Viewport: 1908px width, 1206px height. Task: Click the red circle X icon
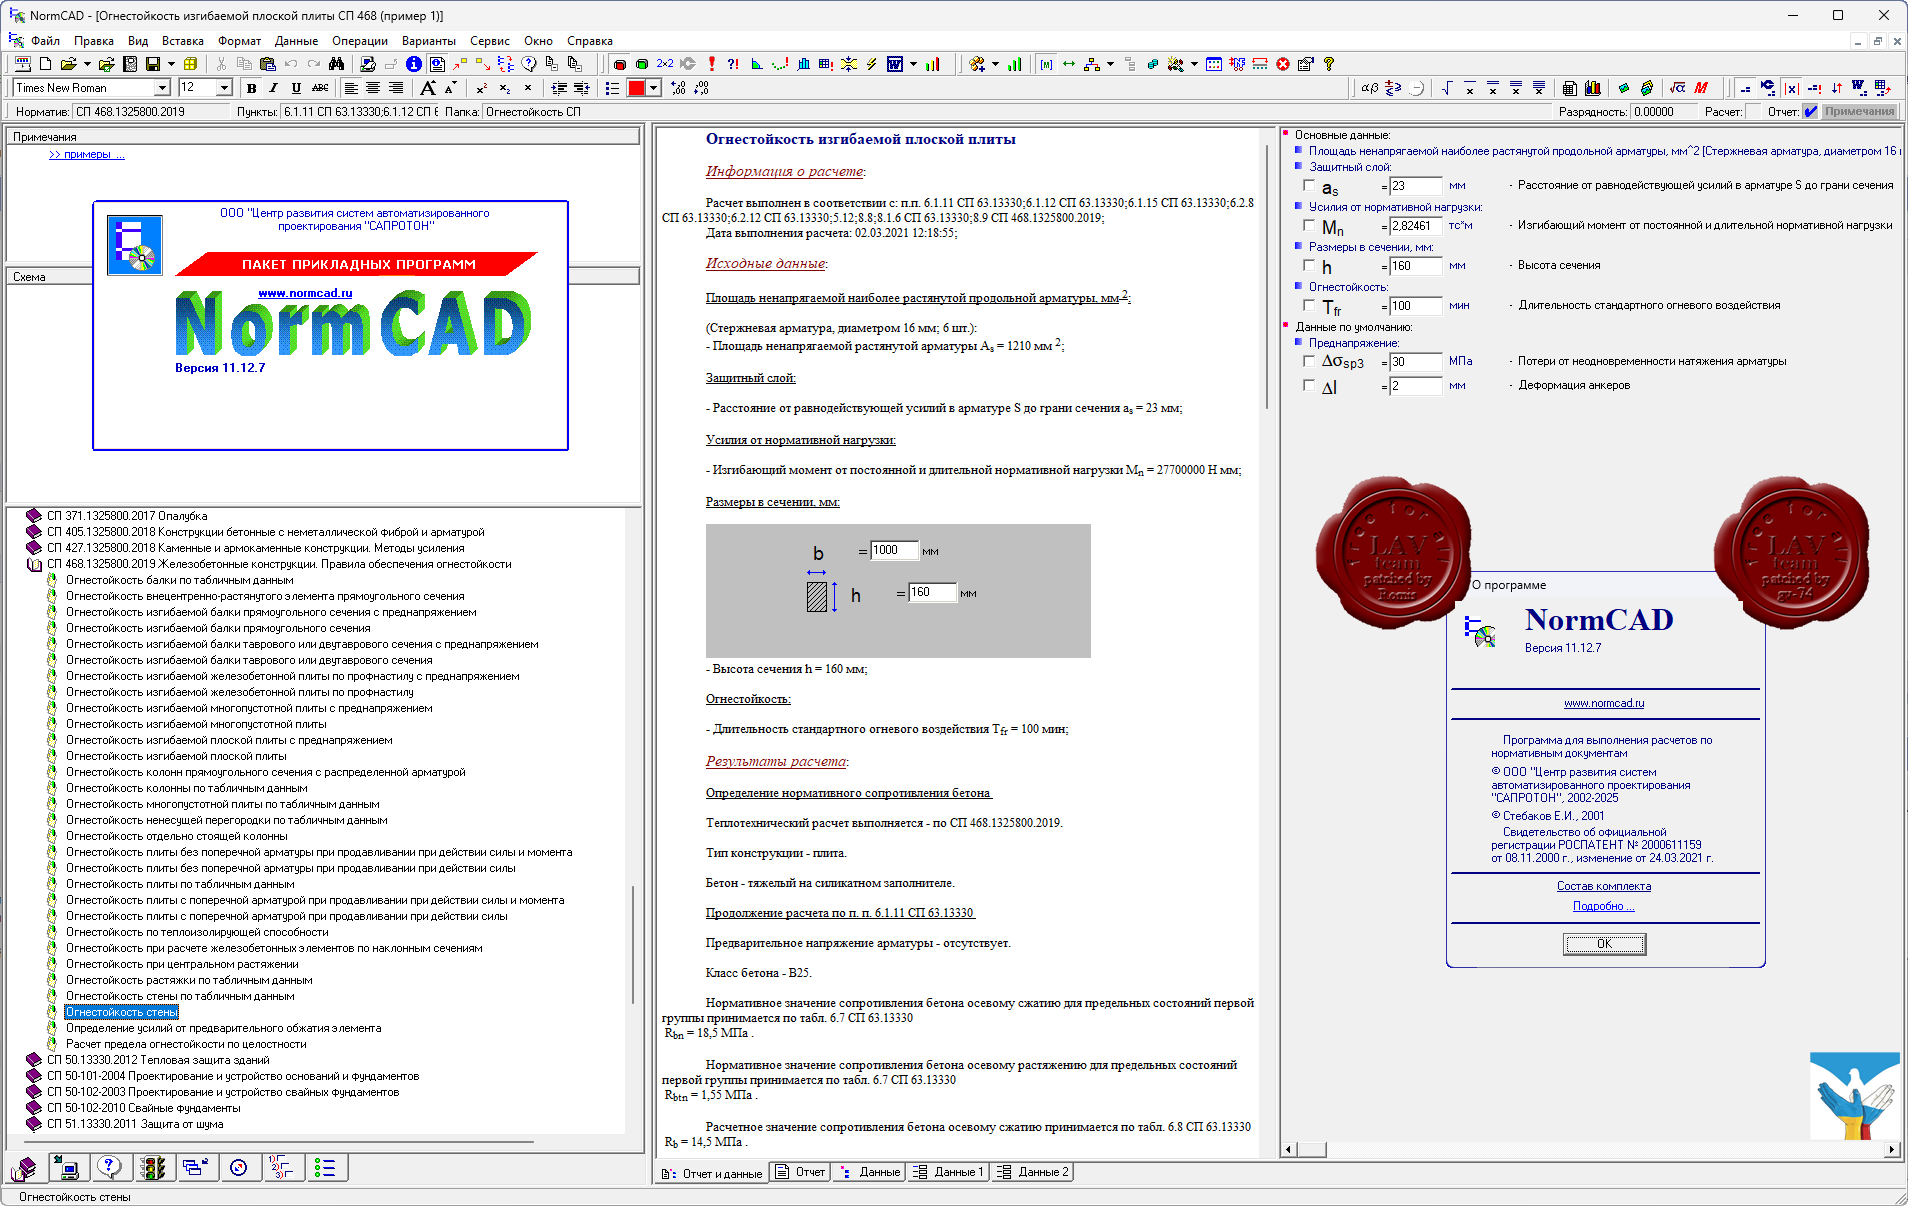[x=1283, y=64]
